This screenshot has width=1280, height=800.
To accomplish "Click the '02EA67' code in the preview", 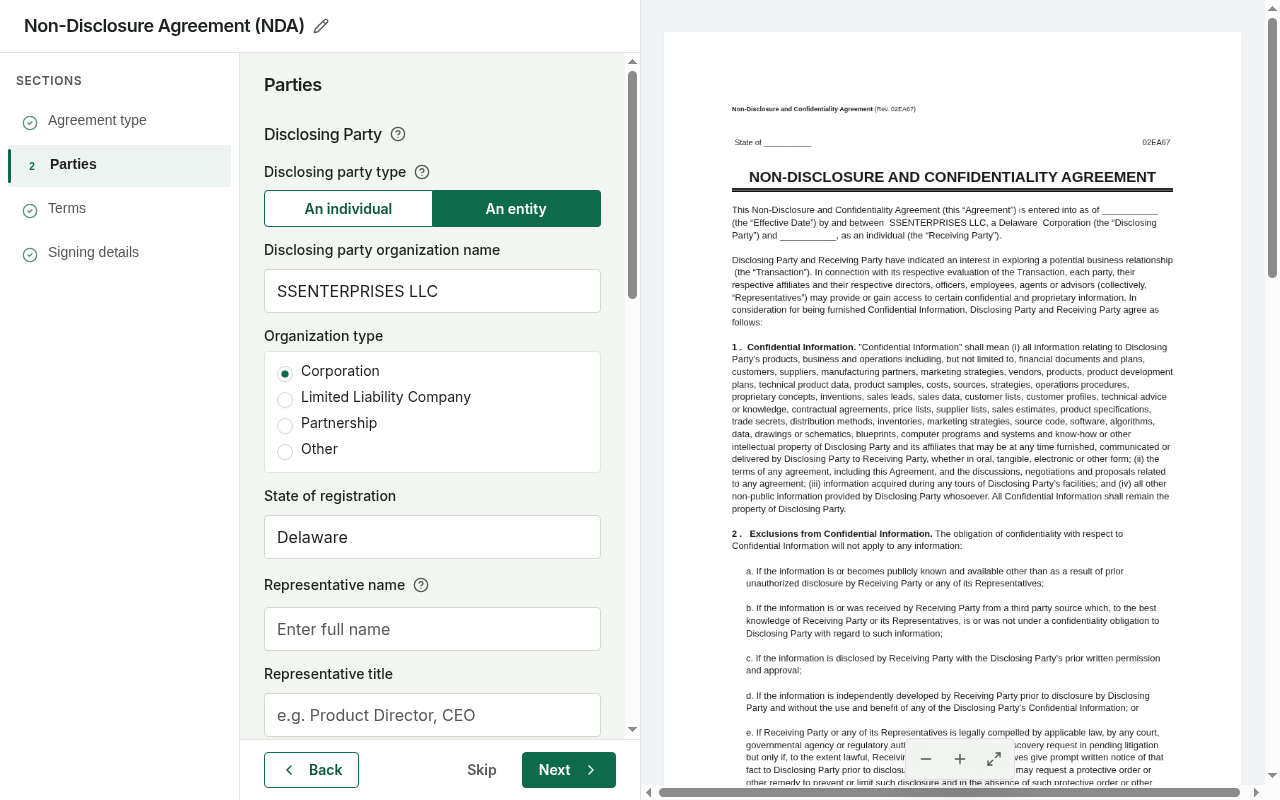I will (1156, 142).
